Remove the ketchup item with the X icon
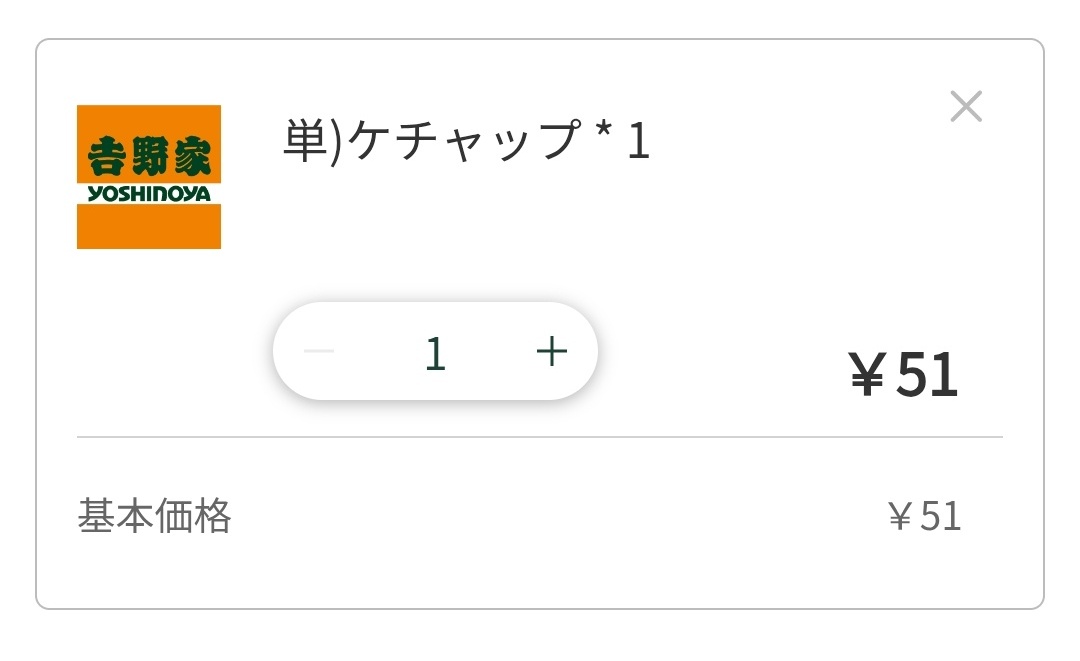Viewport: 1080px width, 661px height. point(966,107)
